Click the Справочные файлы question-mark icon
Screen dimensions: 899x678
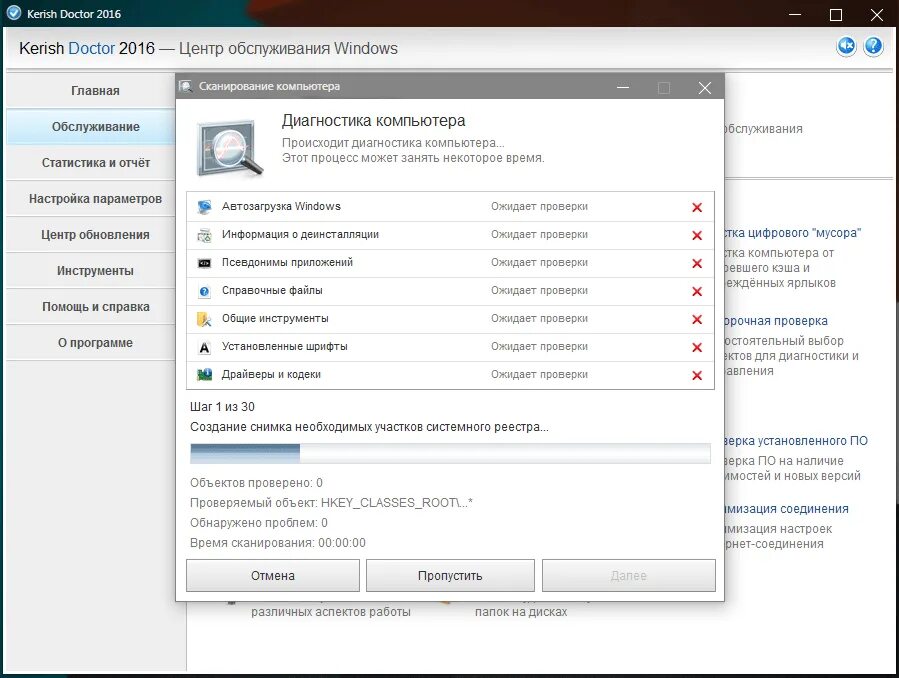coord(204,291)
